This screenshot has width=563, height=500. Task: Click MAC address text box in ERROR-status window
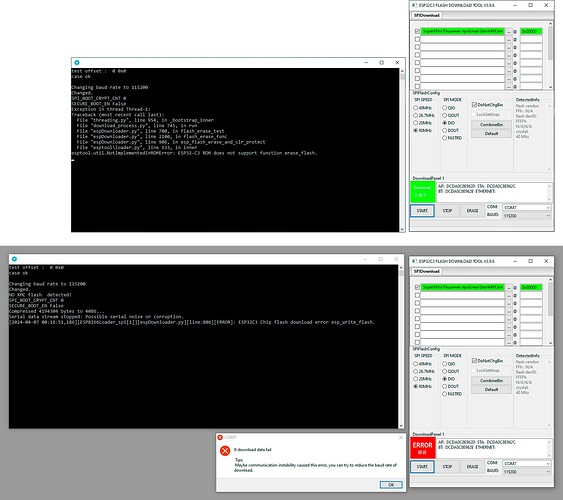tap(494, 448)
